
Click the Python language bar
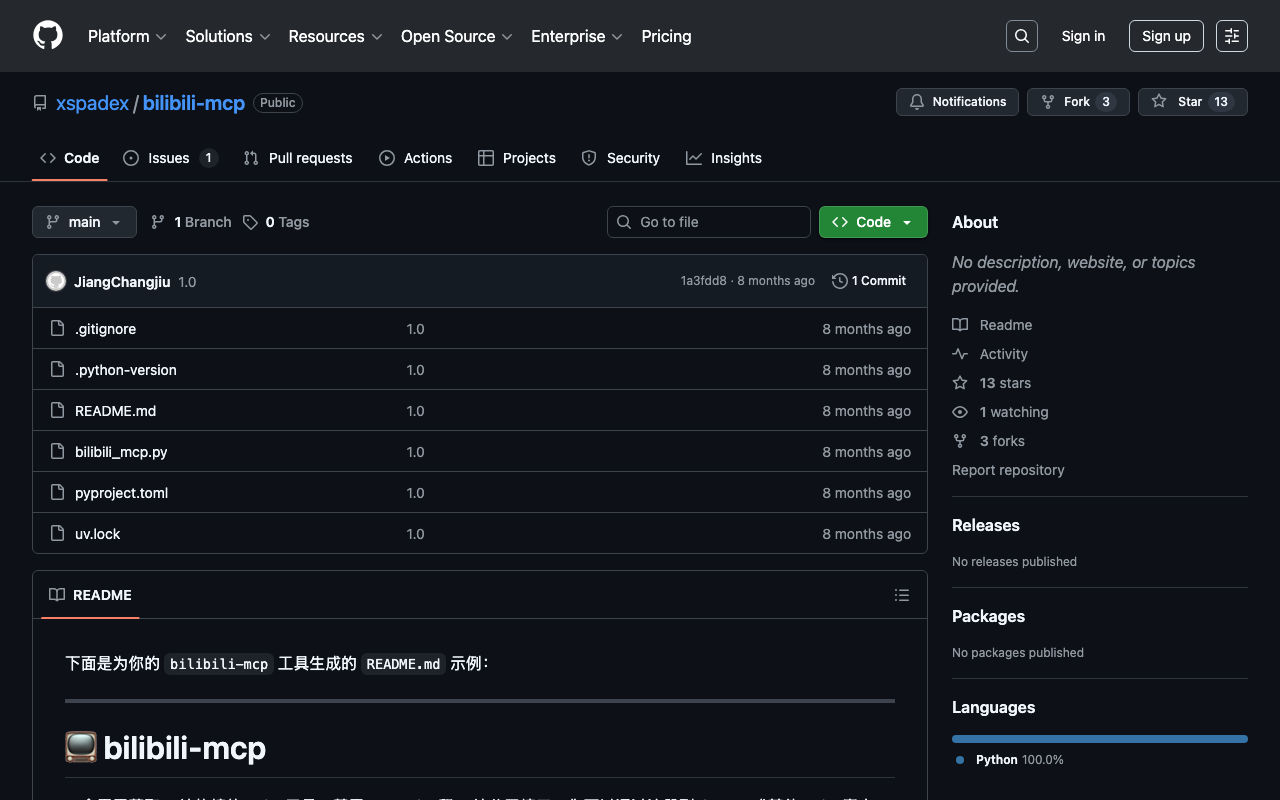[x=1099, y=739]
